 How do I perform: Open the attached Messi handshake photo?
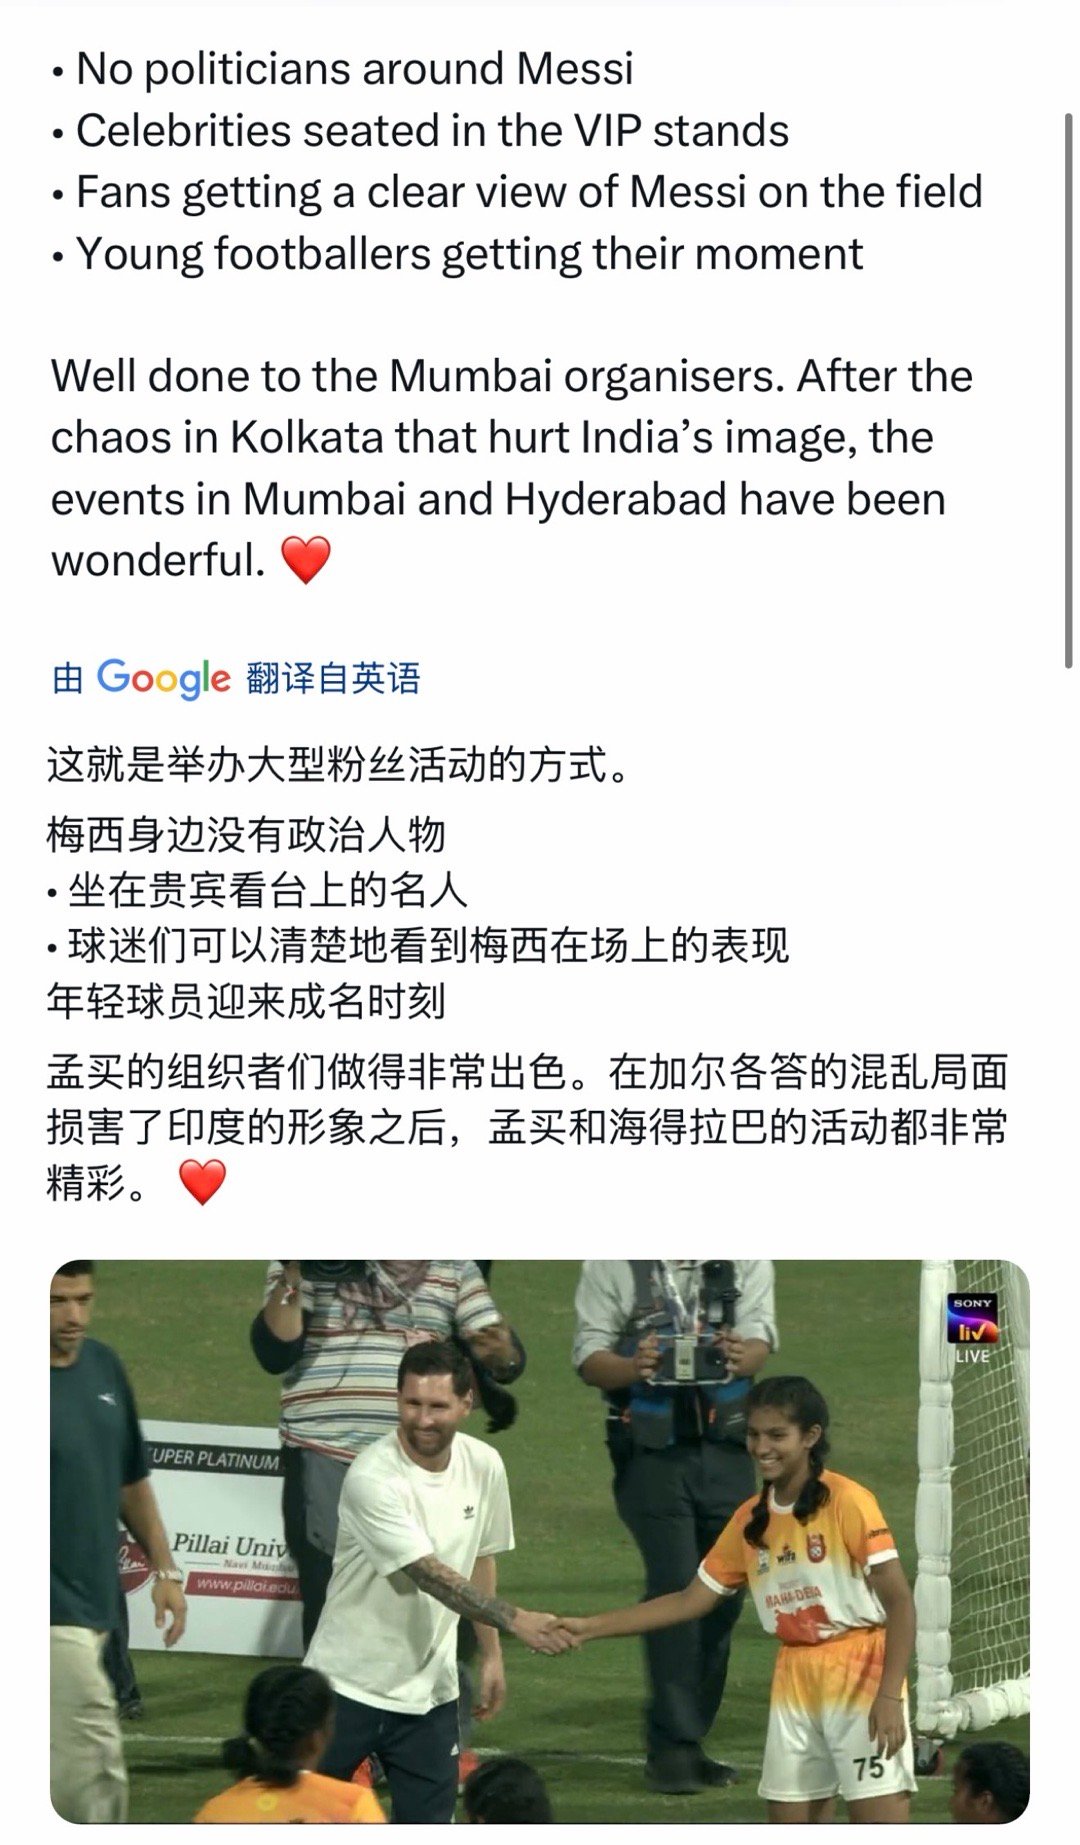point(540,1541)
